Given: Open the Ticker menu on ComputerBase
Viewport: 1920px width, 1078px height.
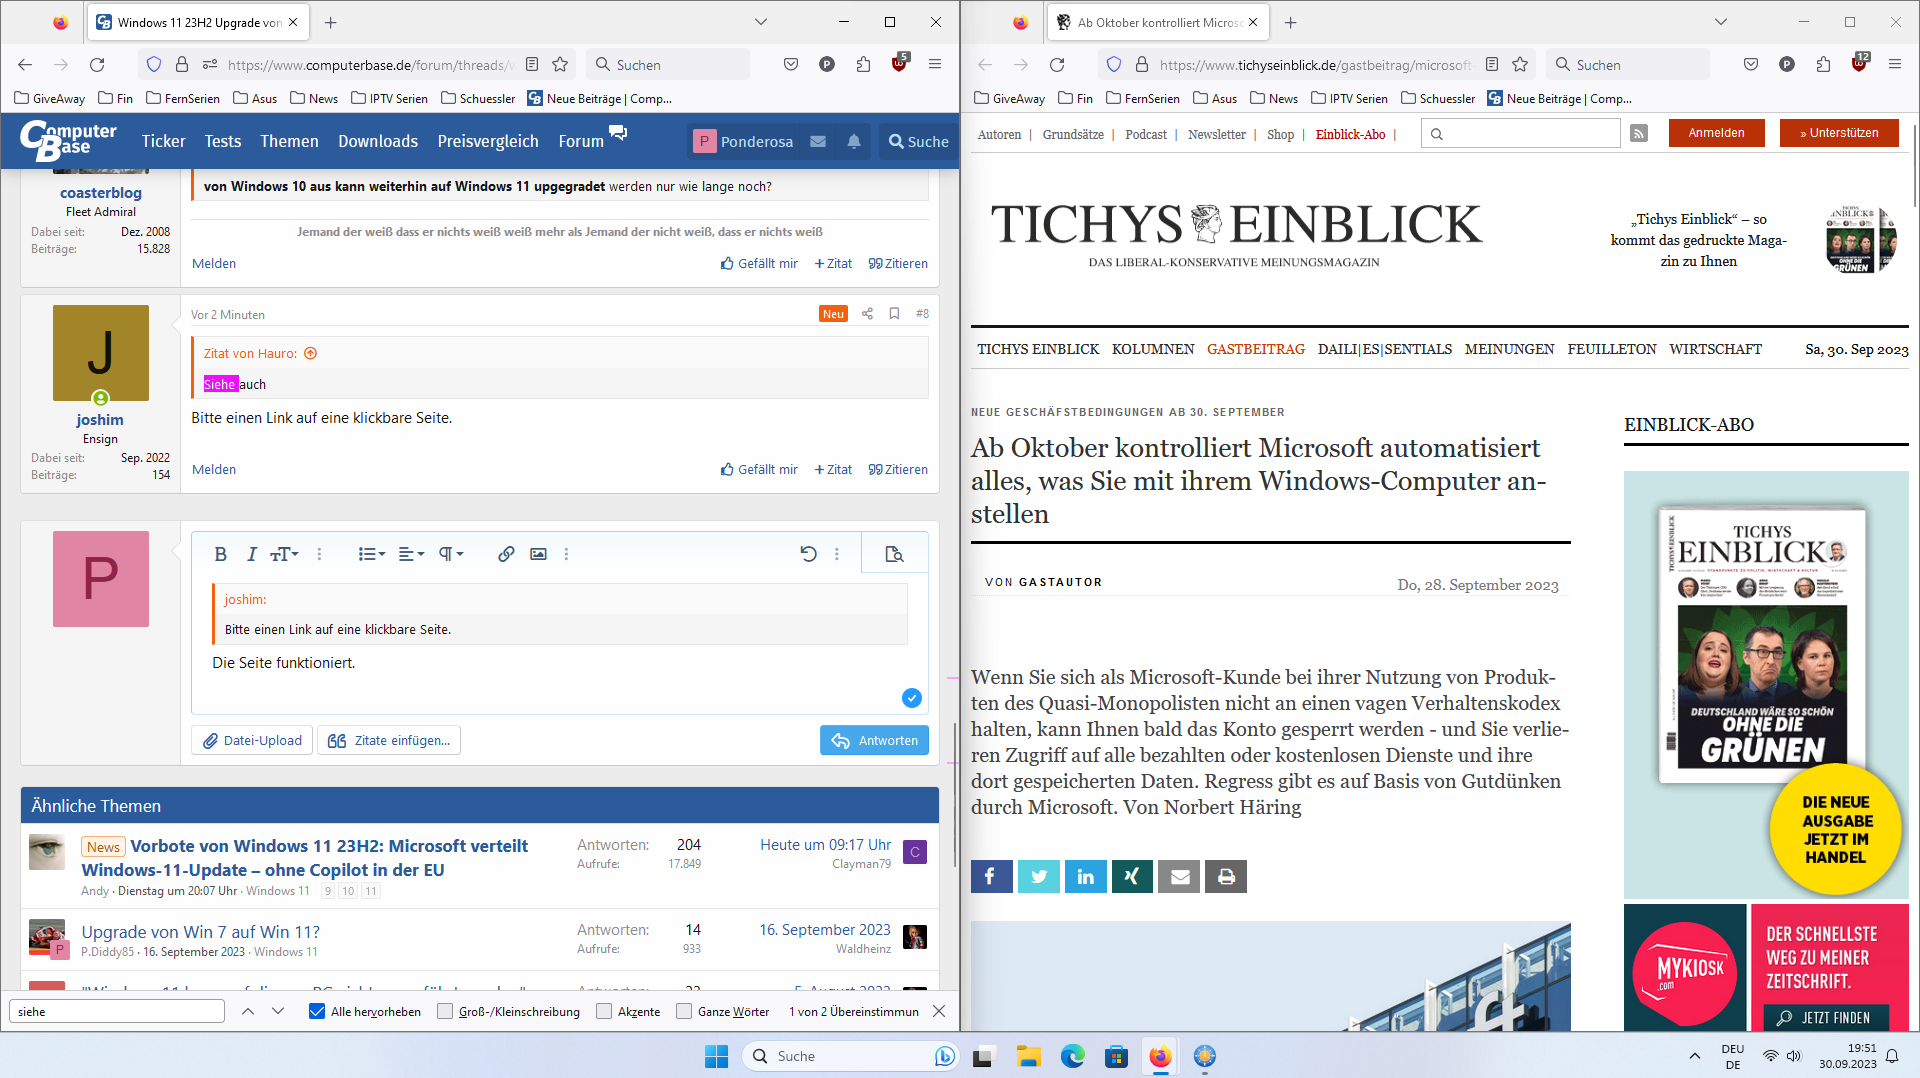Looking at the screenshot, I should [163, 141].
